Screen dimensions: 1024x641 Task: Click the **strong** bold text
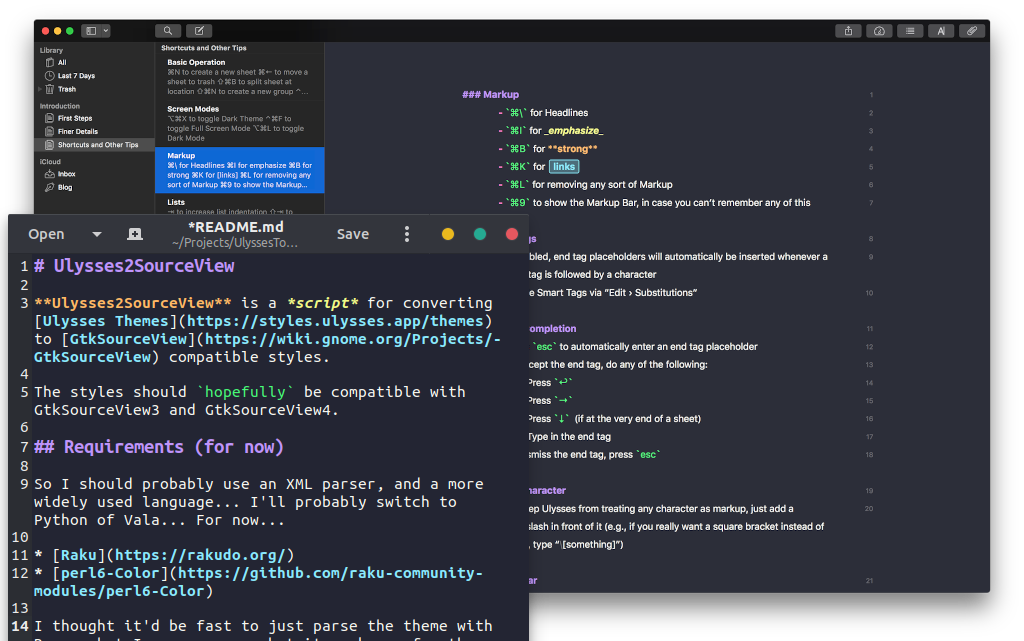tap(573, 149)
